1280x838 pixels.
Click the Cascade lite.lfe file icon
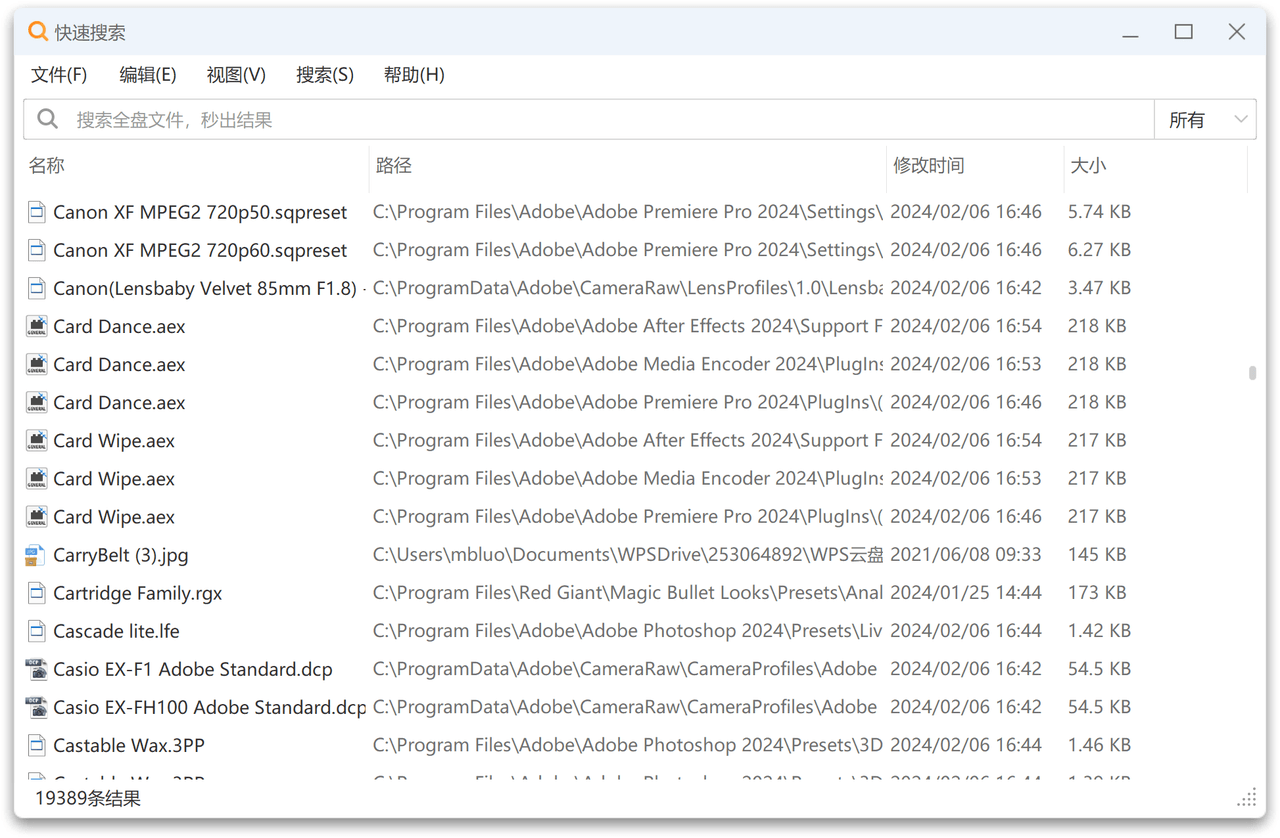[36, 631]
